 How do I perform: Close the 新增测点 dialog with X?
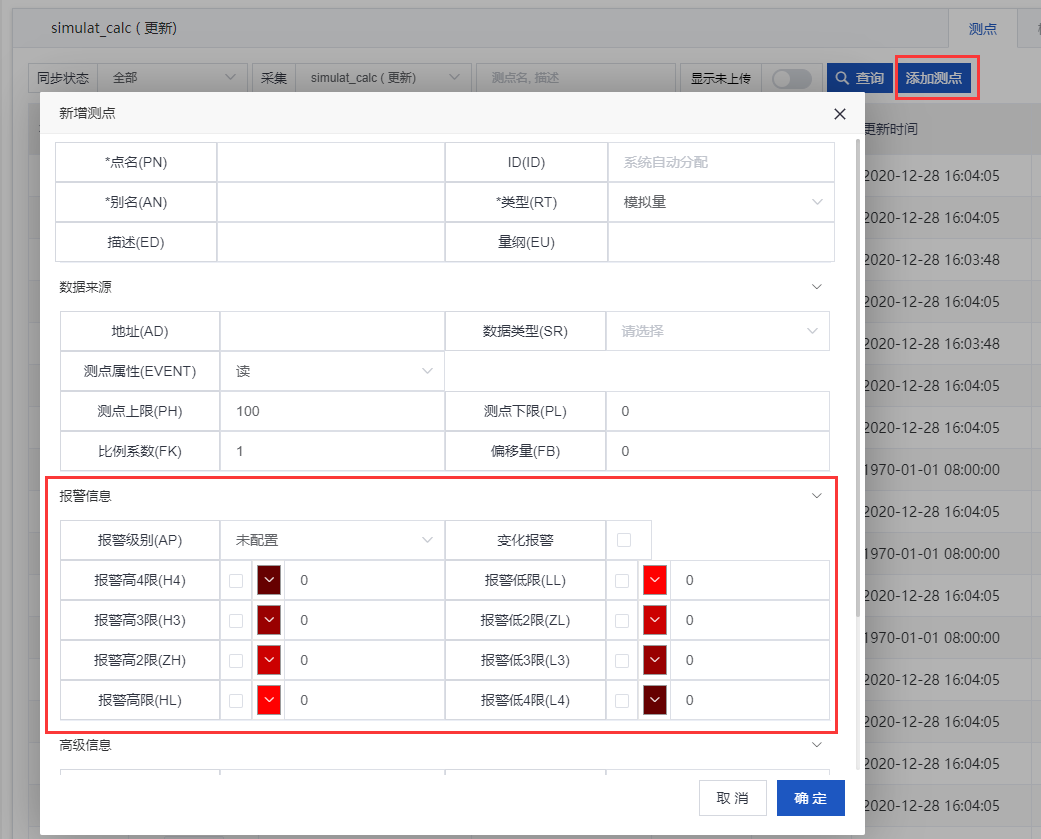[839, 114]
